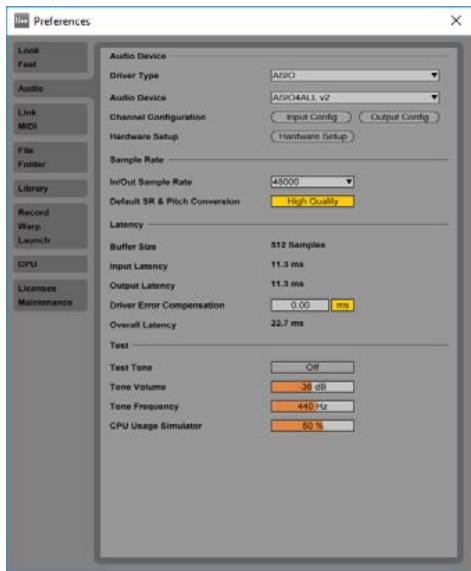Close the Preferences window

point(456,20)
